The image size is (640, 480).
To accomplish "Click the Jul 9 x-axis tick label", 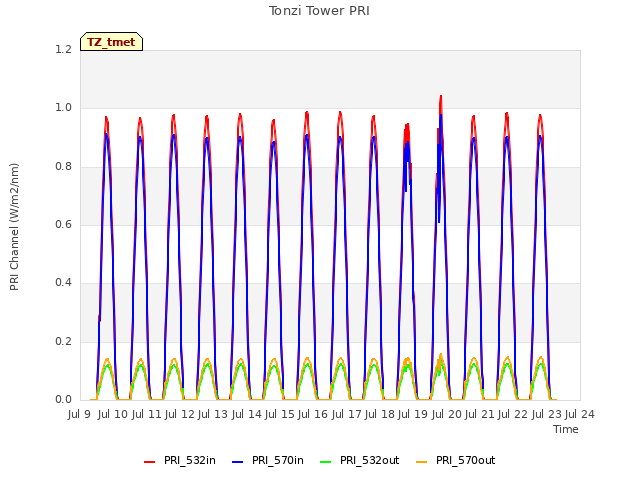I will (79, 414).
